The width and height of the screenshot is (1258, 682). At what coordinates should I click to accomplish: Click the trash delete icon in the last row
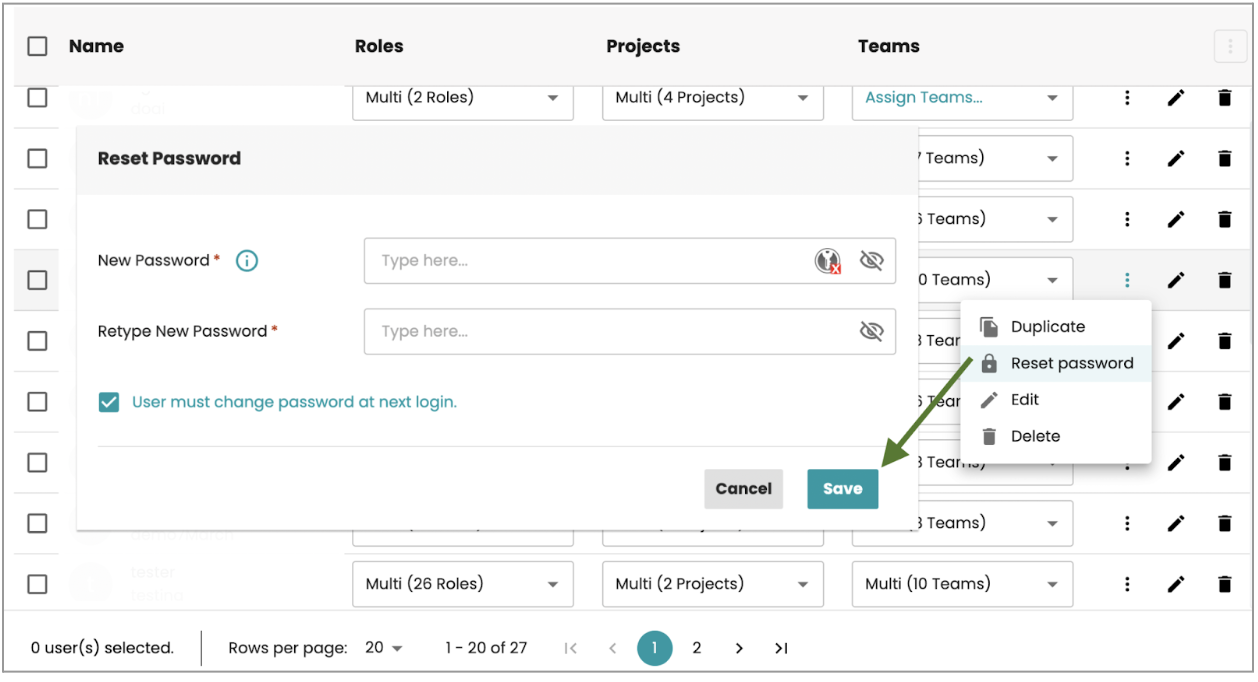(1224, 584)
